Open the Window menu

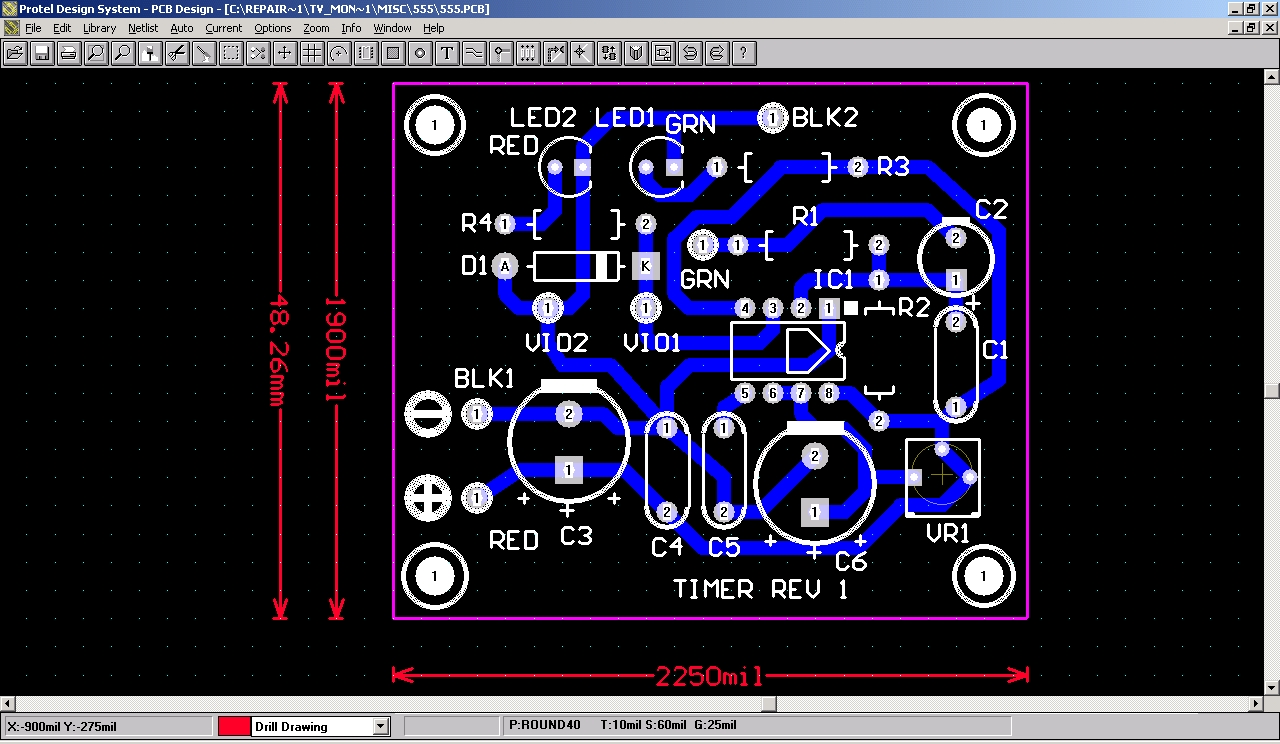(x=393, y=28)
